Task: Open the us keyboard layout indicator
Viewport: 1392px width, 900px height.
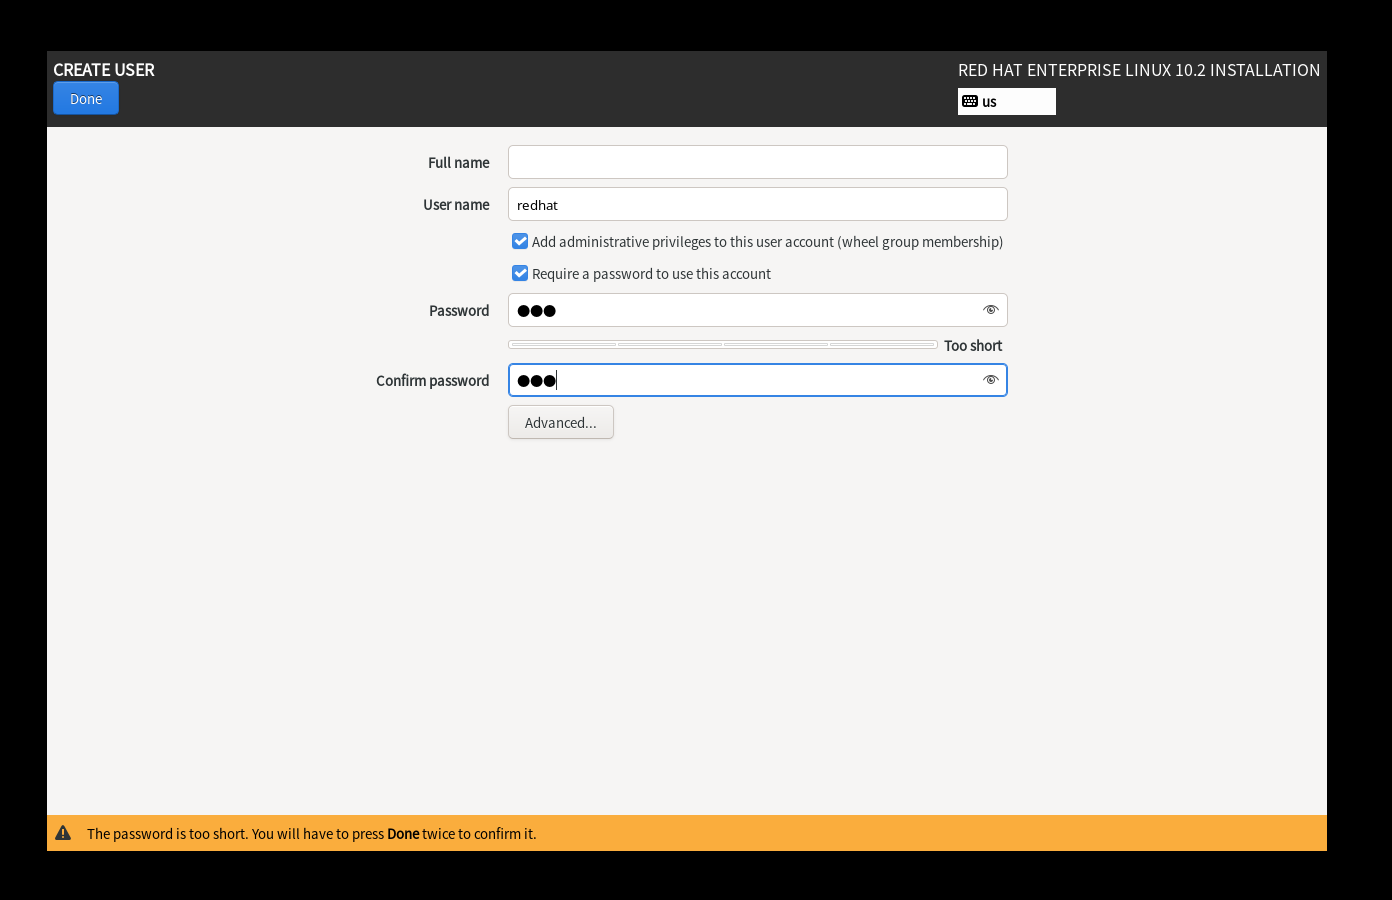Action: (1006, 102)
